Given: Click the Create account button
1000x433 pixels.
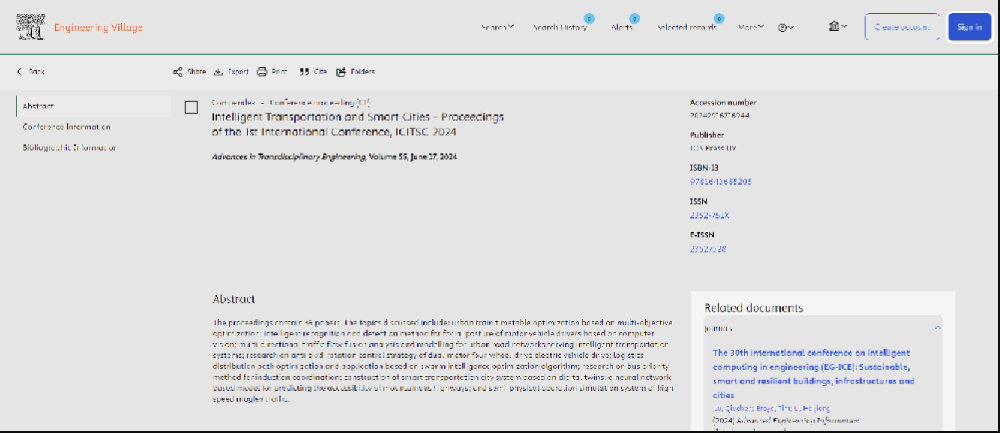Looking at the screenshot, I should pyautogui.click(x=902, y=27).
